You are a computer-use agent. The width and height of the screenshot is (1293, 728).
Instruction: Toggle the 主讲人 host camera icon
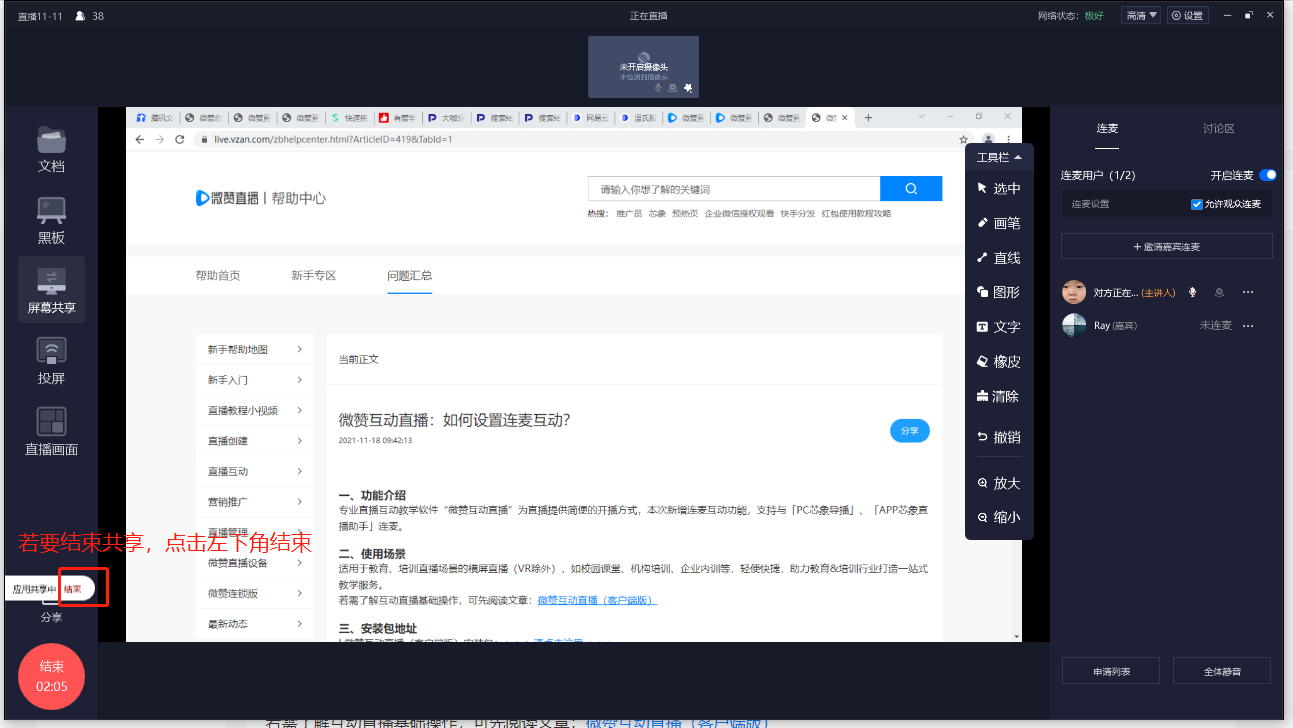(1219, 292)
